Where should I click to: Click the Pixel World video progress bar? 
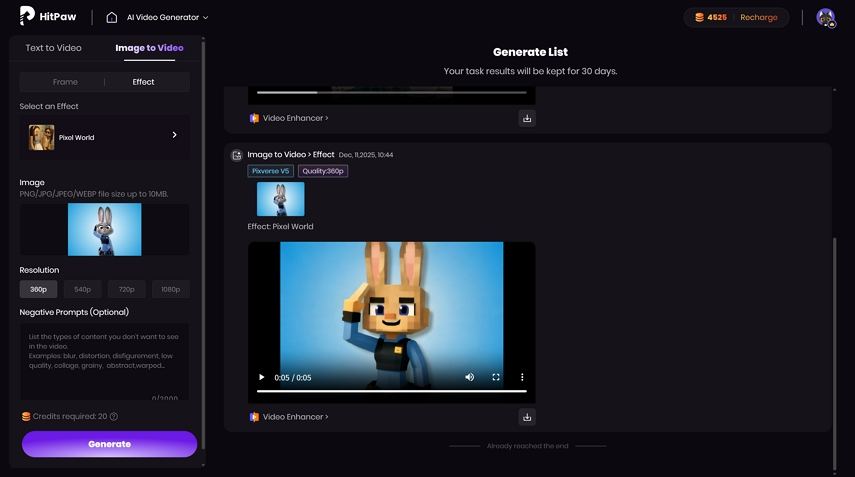point(392,391)
